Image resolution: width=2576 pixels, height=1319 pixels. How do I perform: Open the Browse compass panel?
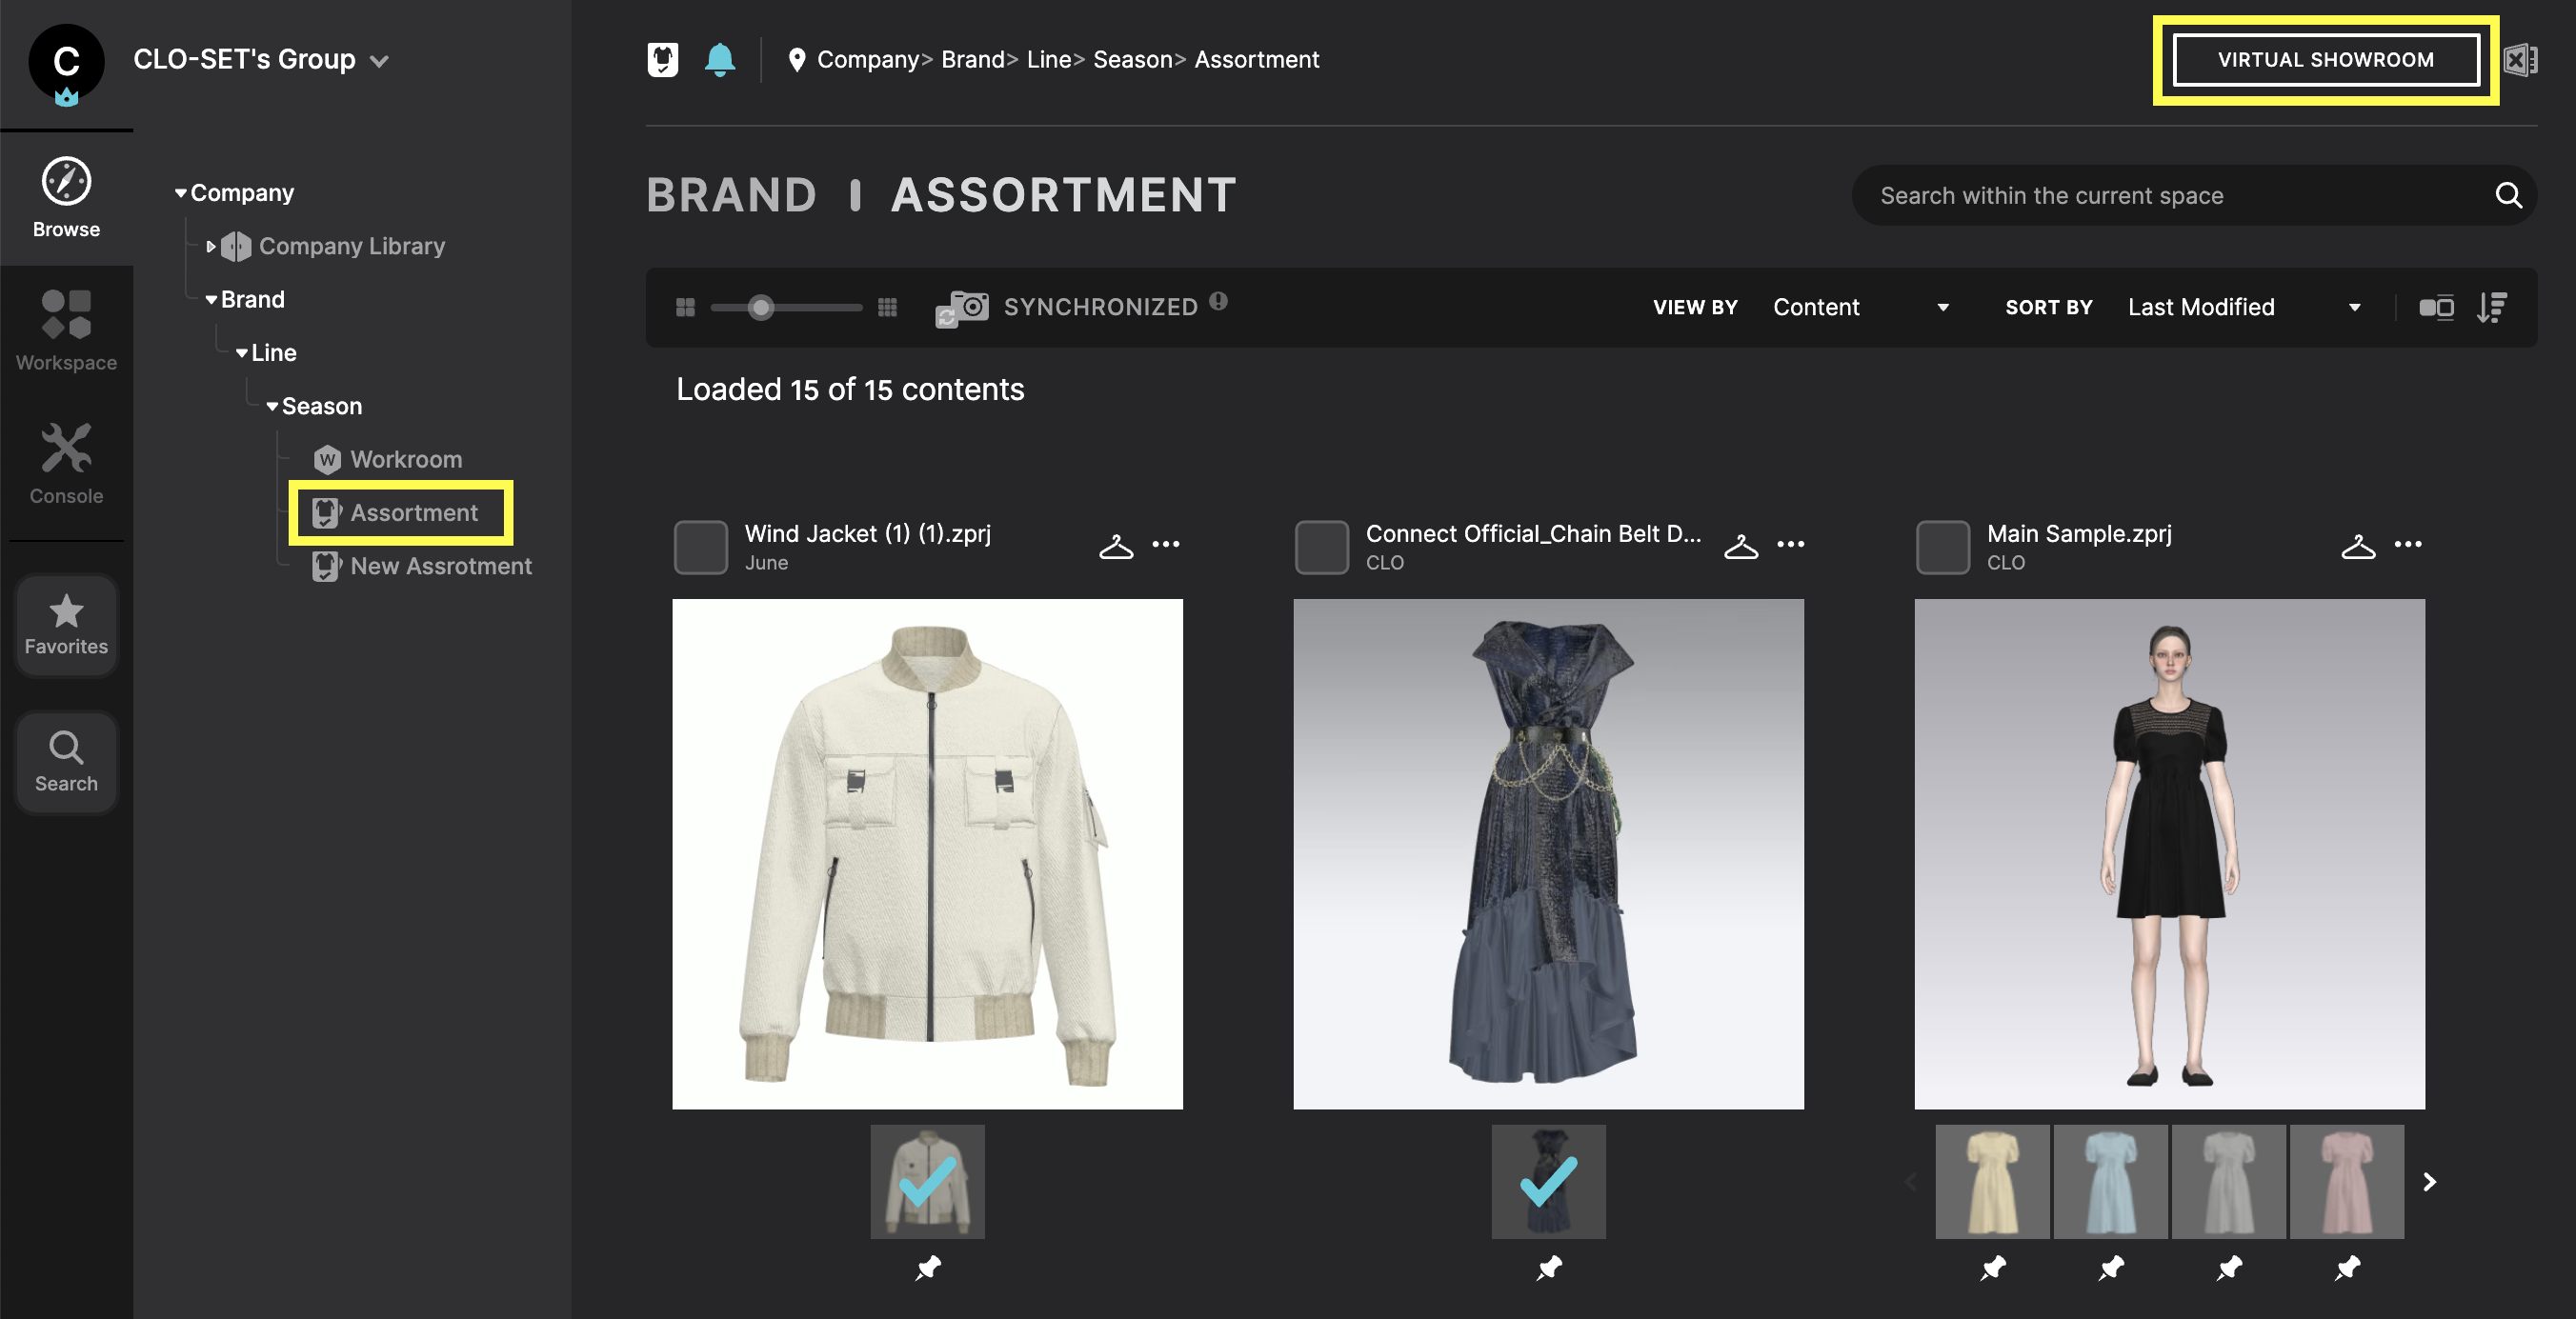click(66, 197)
